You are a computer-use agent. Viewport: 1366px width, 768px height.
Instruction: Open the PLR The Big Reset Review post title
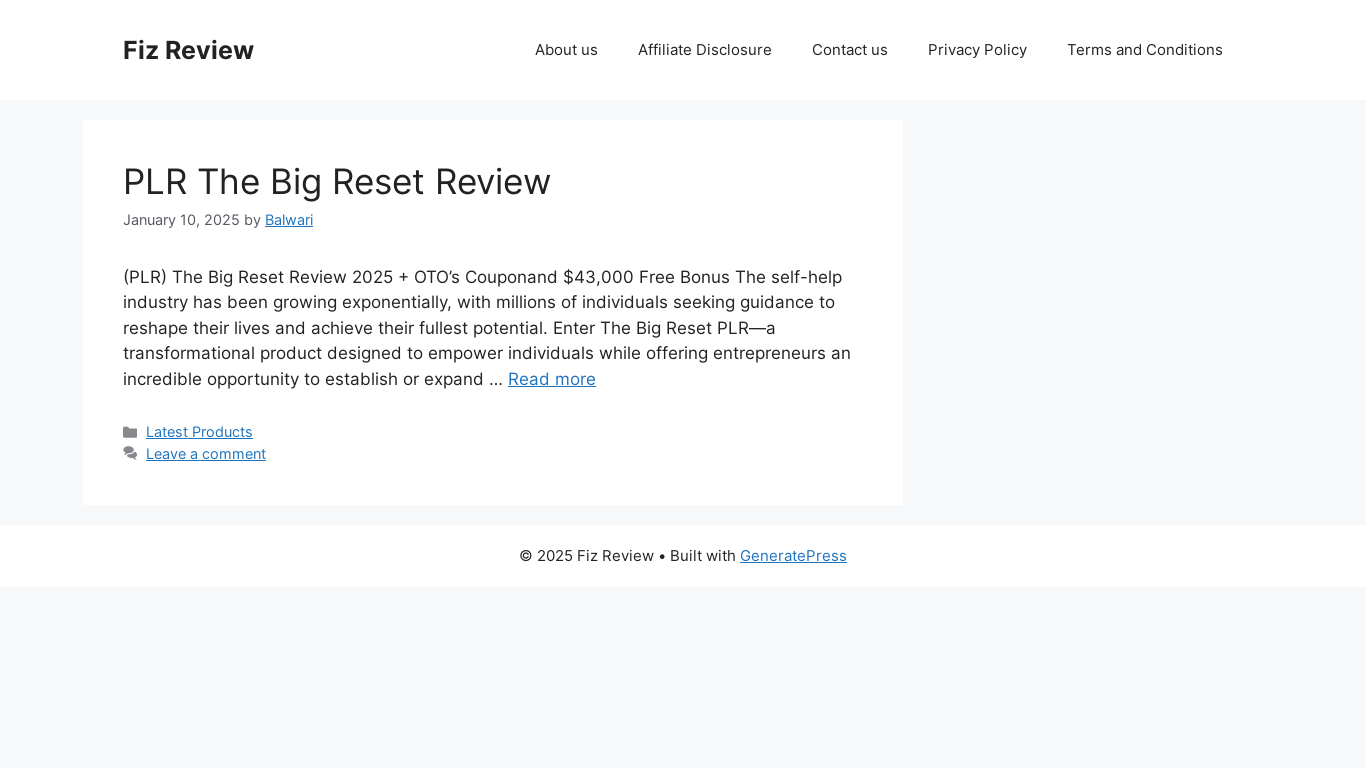tap(337, 182)
